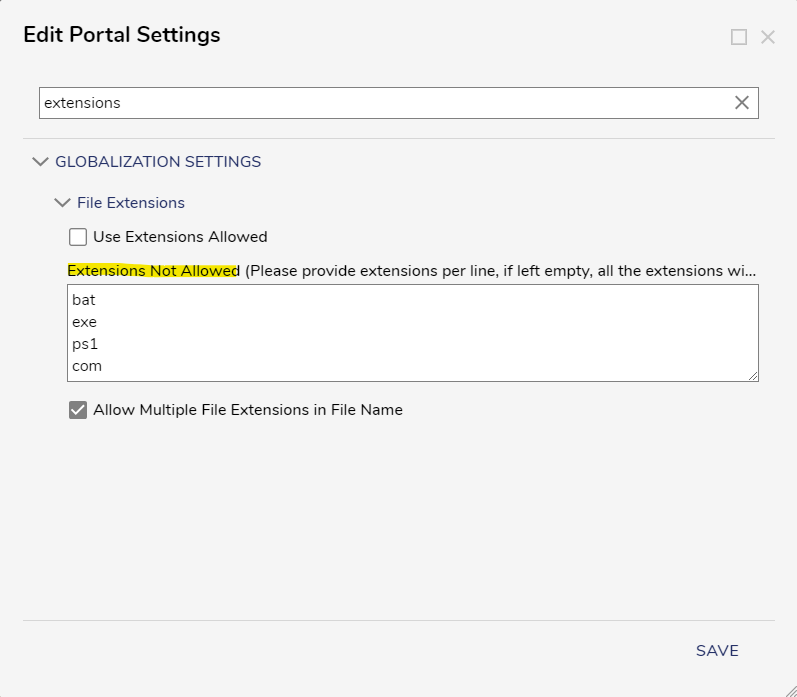Image resolution: width=797 pixels, height=697 pixels.
Task: Click the highlighted Extensions Not Allowed label
Action: (x=154, y=270)
